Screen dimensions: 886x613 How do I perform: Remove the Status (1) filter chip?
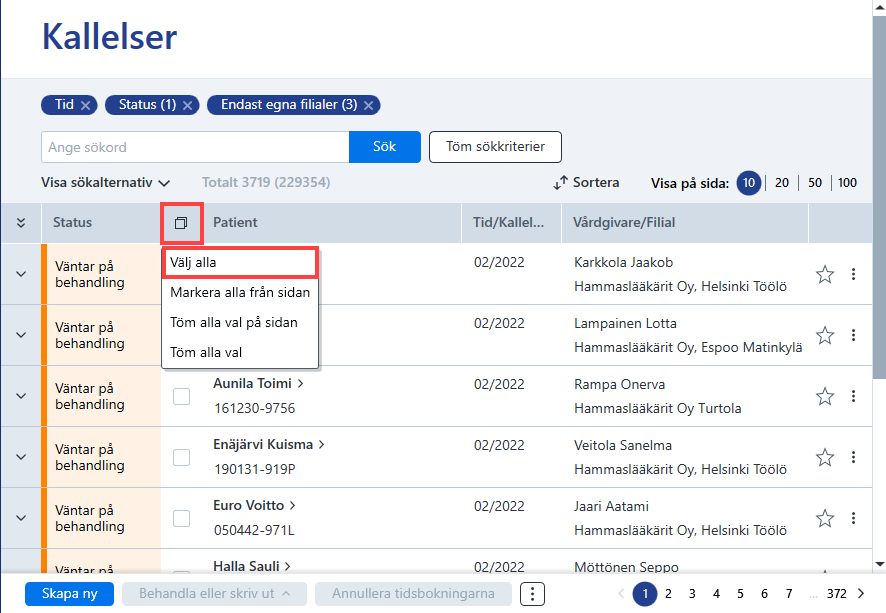pyautogui.click(x=188, y=105)
